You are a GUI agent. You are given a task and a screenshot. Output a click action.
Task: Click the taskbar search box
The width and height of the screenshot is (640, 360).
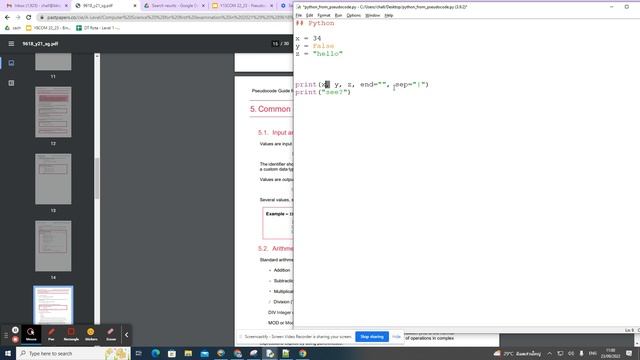[73, 353]
